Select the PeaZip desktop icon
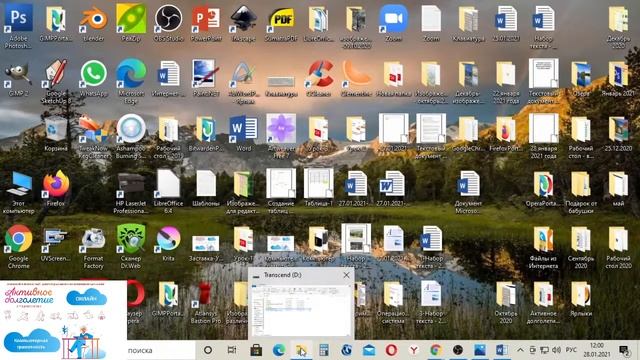 pyautogui.click(x=131, y=23)
